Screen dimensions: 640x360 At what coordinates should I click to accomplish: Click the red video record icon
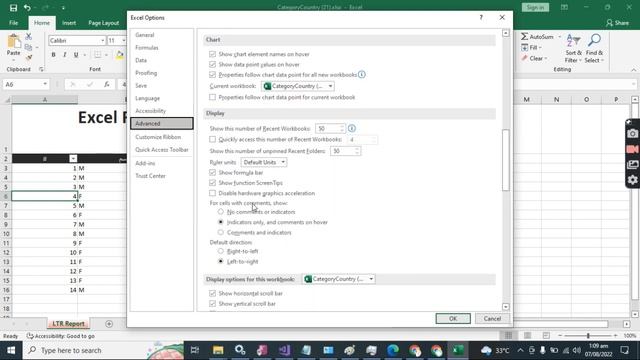point(632,149)
